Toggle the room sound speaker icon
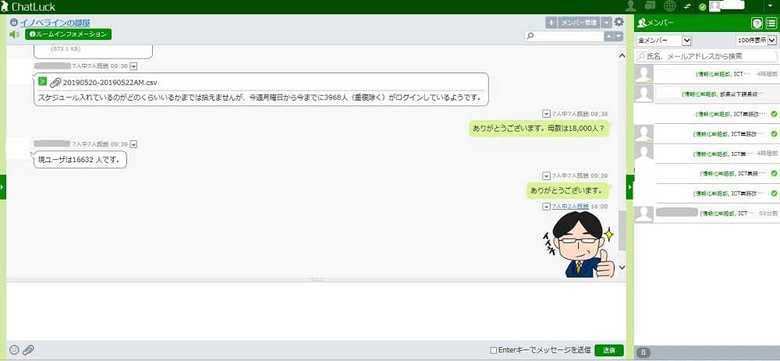 (14, 34)
